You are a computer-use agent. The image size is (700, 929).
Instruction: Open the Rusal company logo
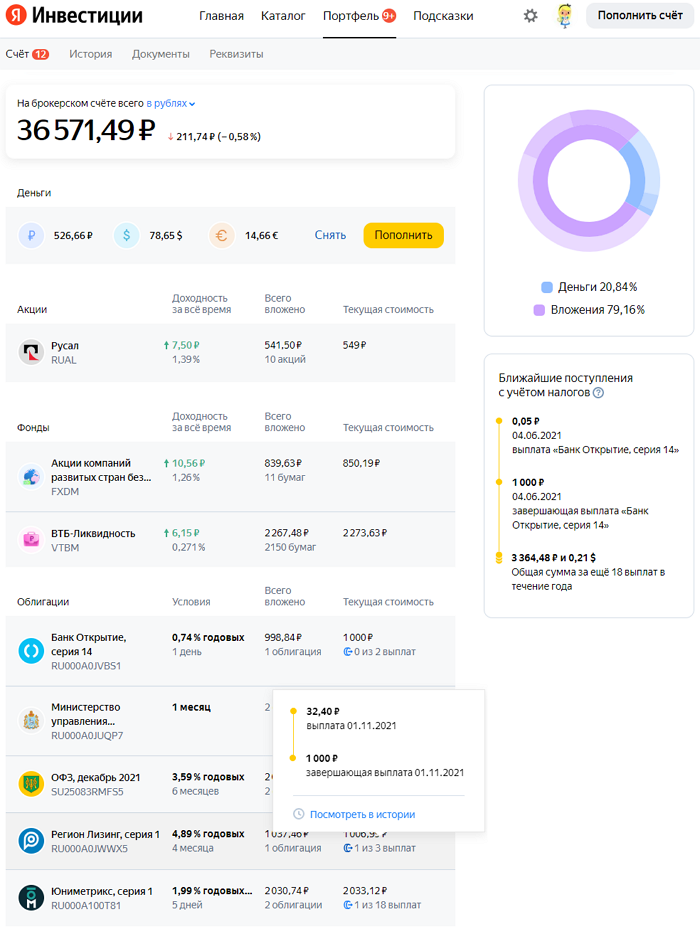[x=31, y=352]
